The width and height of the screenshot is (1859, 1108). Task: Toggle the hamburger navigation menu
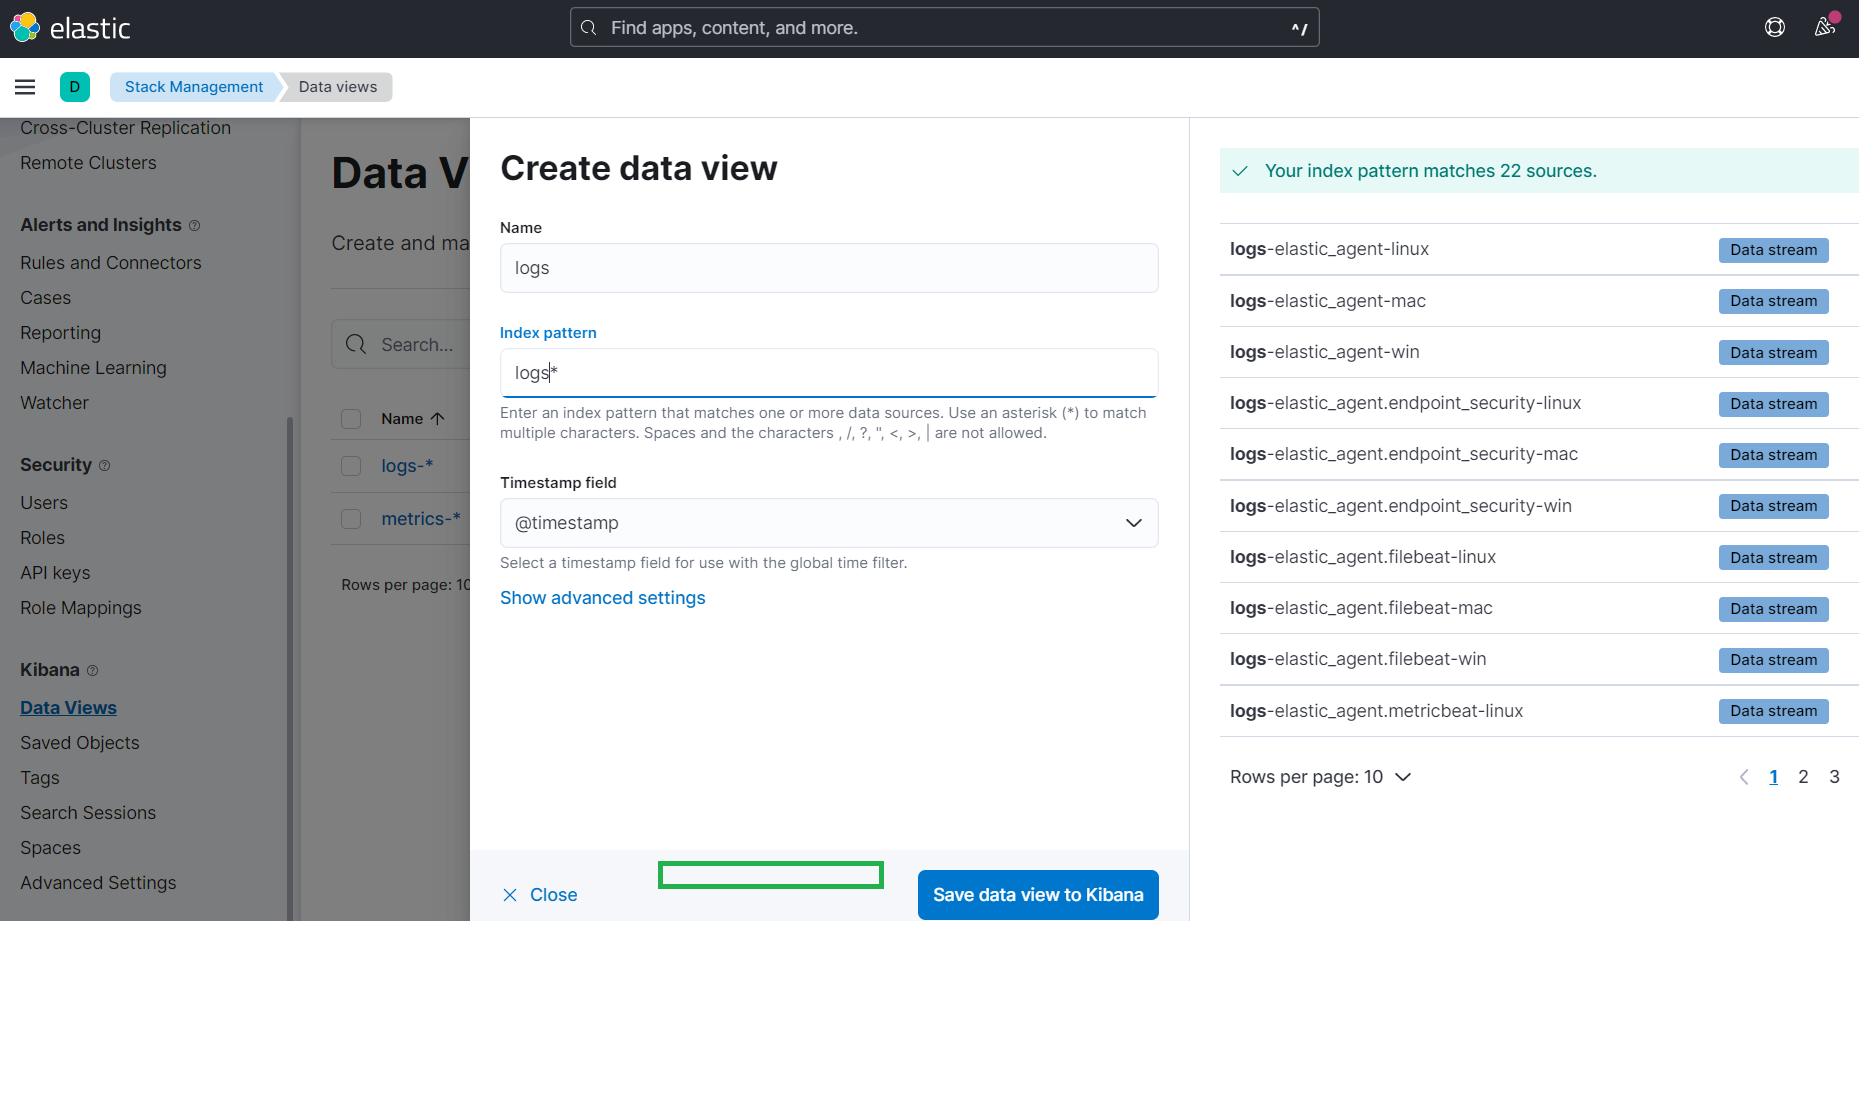pos(25,87)
